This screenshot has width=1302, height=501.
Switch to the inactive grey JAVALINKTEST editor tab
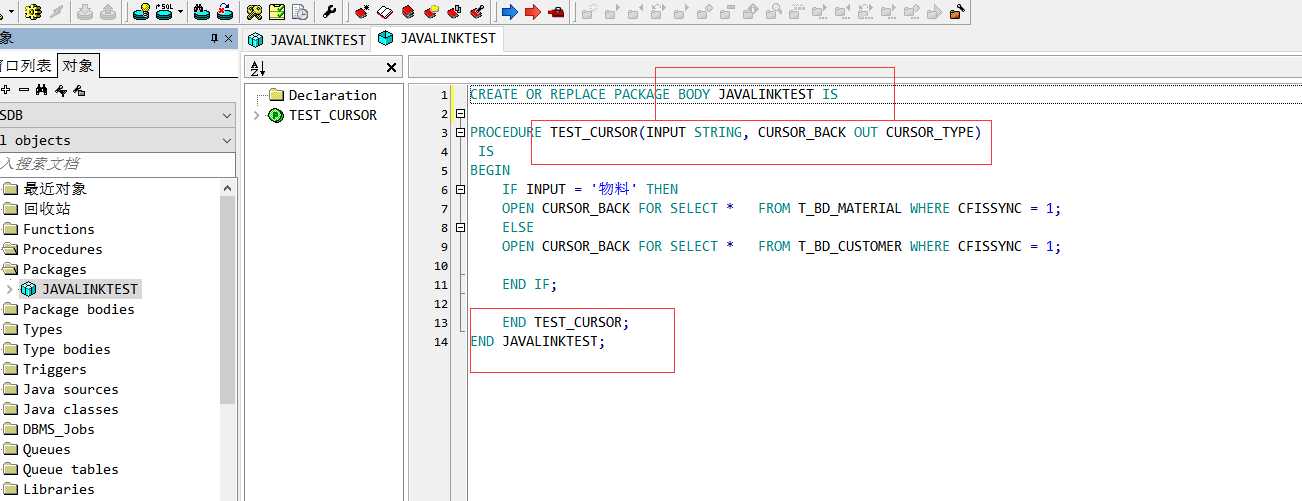tap(306, 40)
